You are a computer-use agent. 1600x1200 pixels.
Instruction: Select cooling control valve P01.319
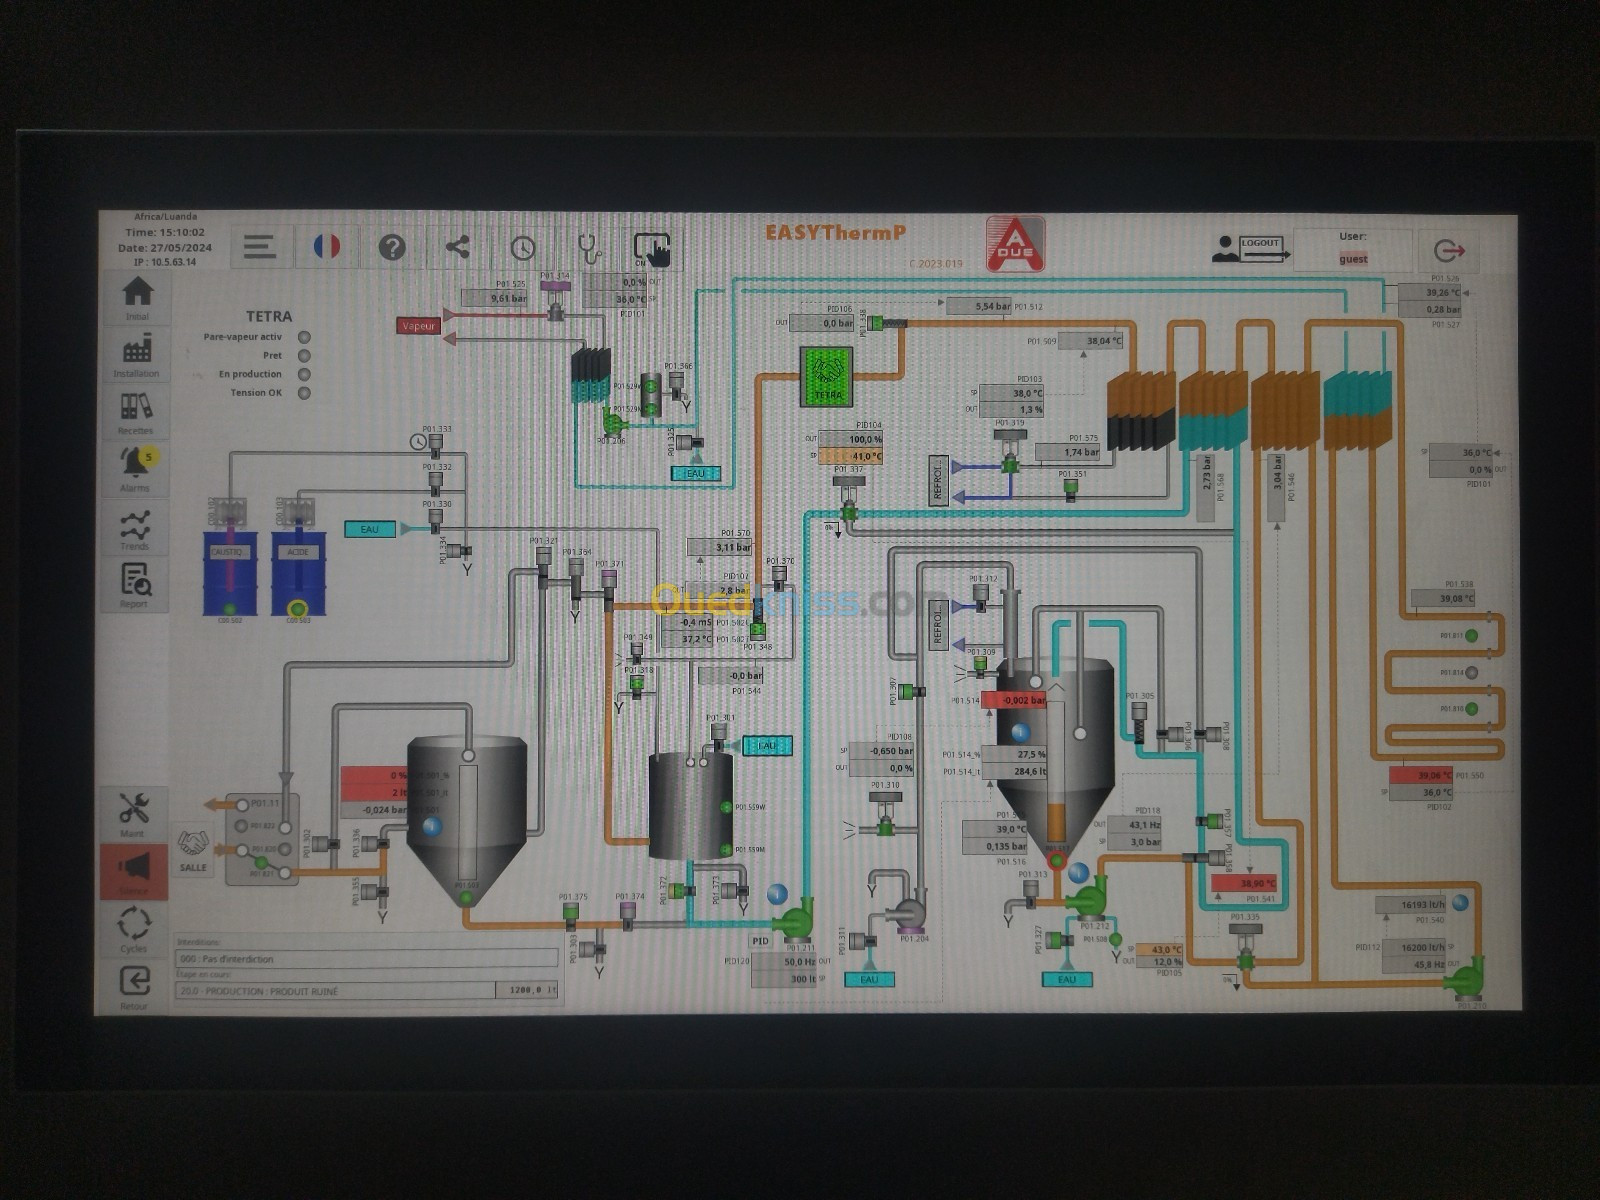click(x=1010, y=453)
